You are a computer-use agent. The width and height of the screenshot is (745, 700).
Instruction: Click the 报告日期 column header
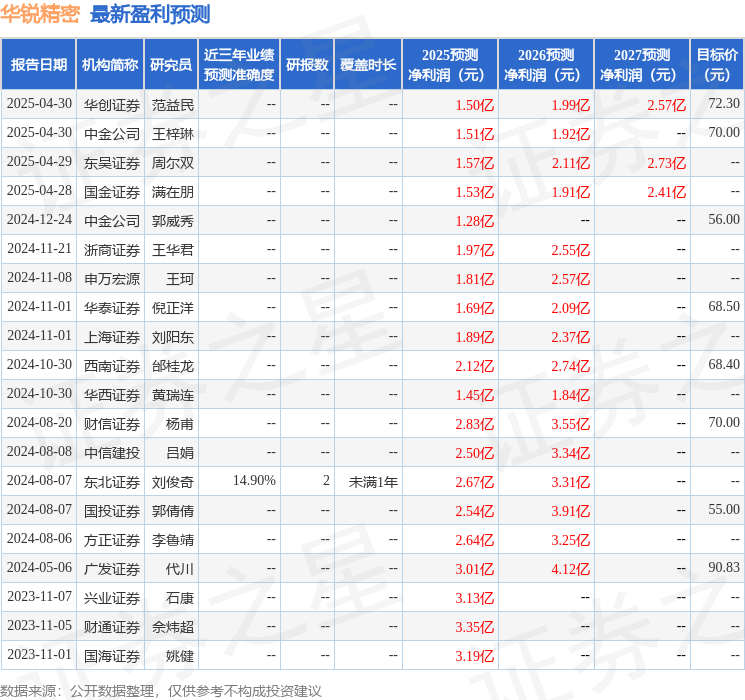(x=38, y=65)
